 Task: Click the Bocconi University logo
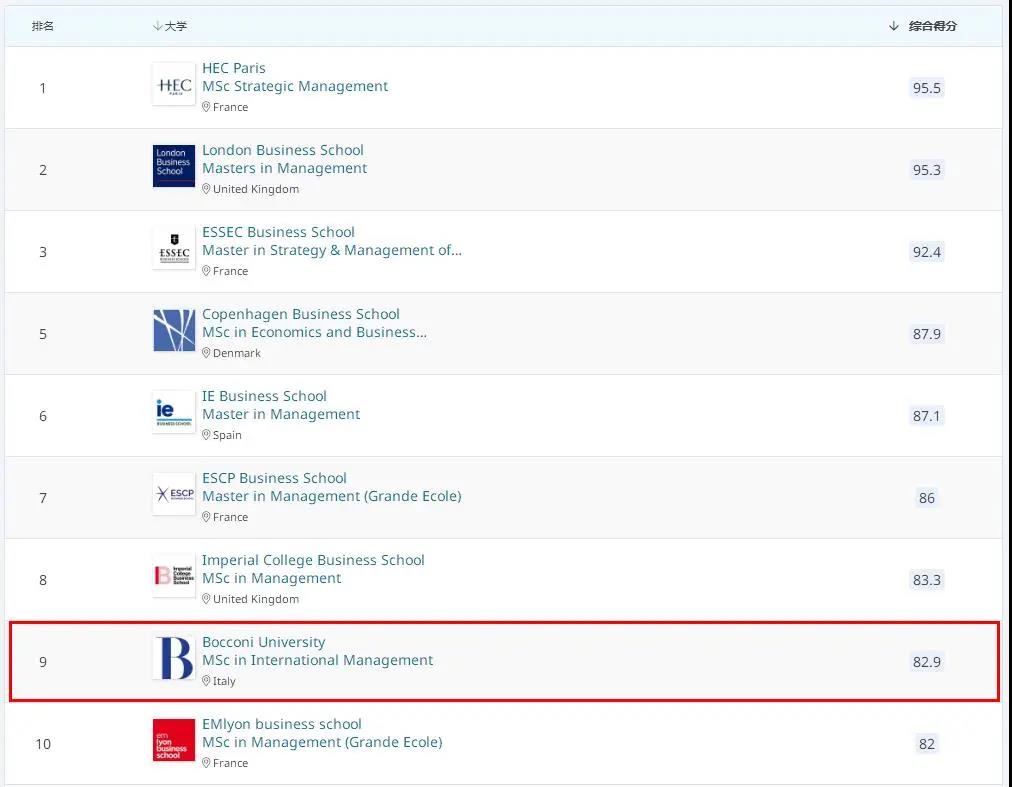[174, 658]
